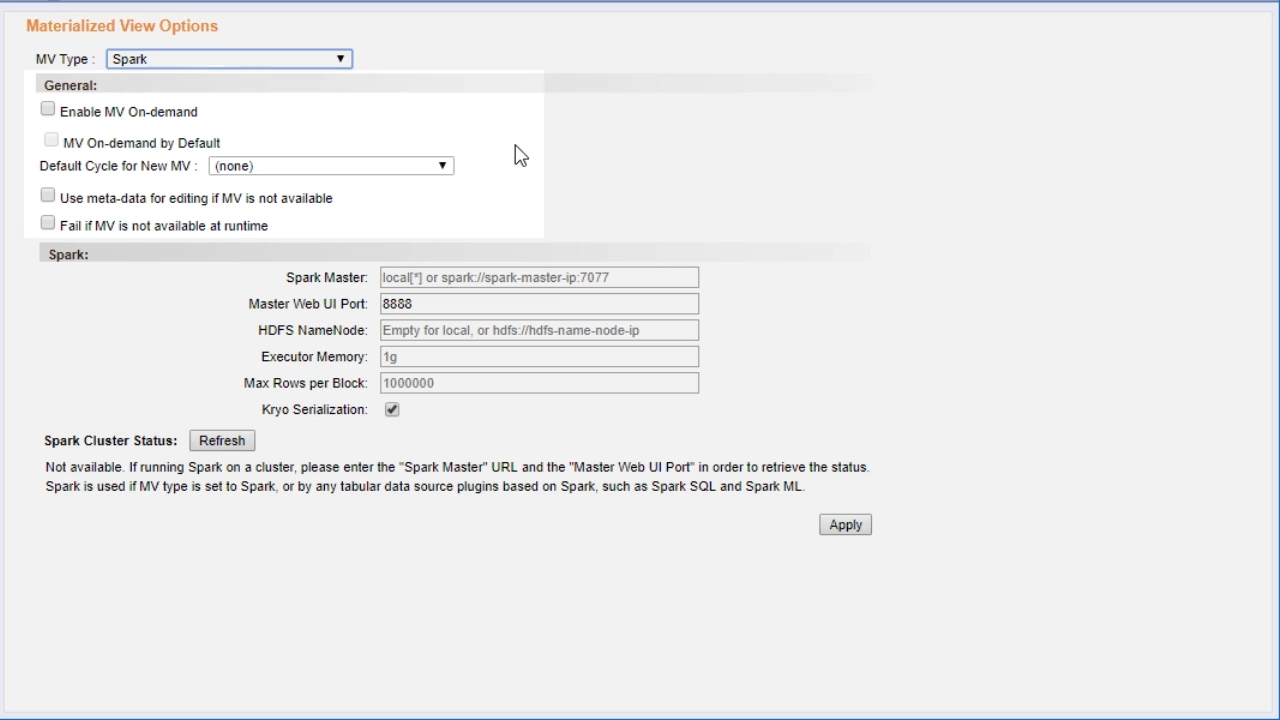
Task: Tick MV On-demand by Default checkbox
Action: click(x=52, y=140)
